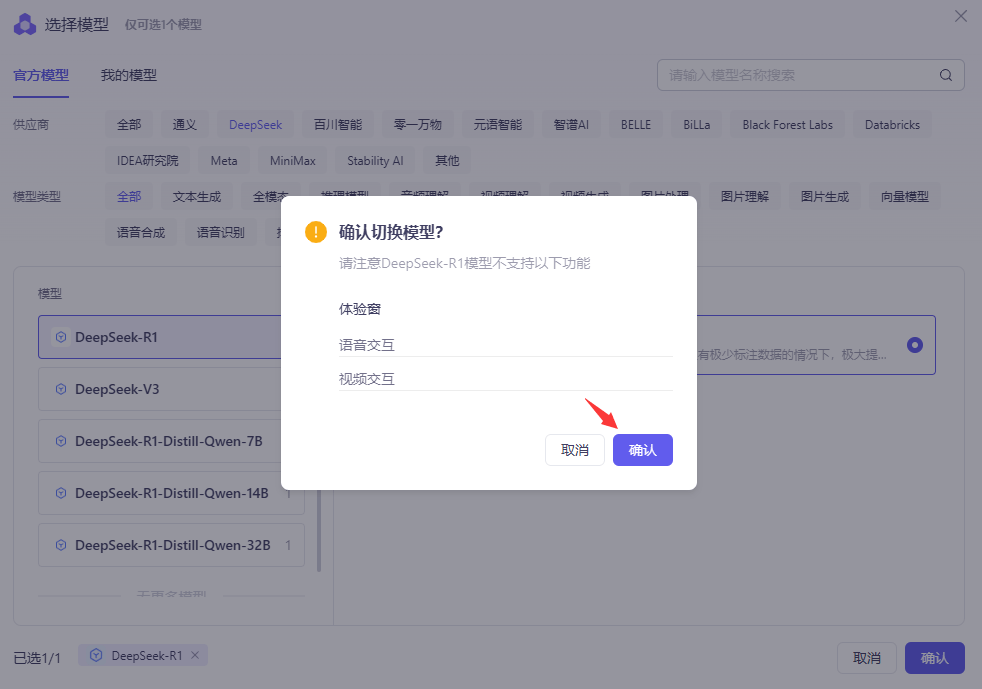Click the search magnifier icon
The width and height of the screenshot is (982, 689).
click(x=946, y=75)
